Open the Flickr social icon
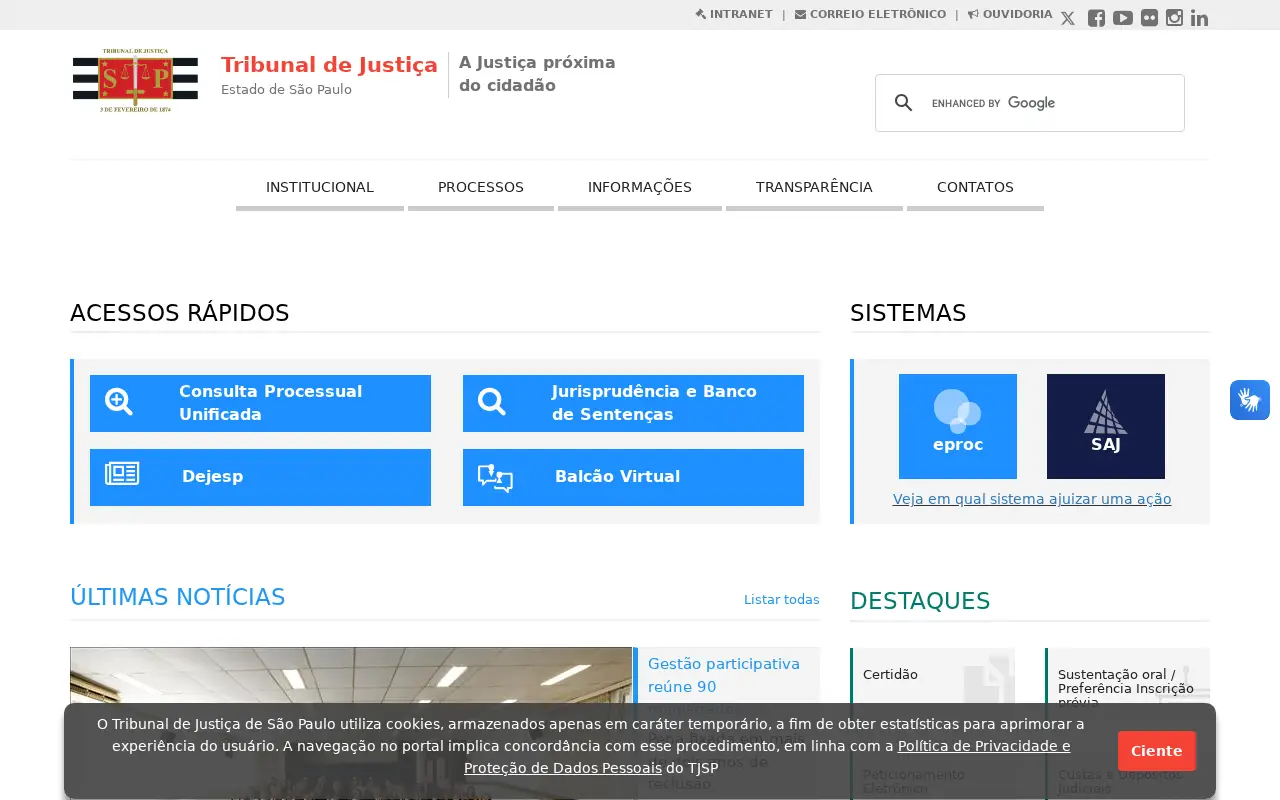Screen dimensions: 1280x800 pos(1150,18)
